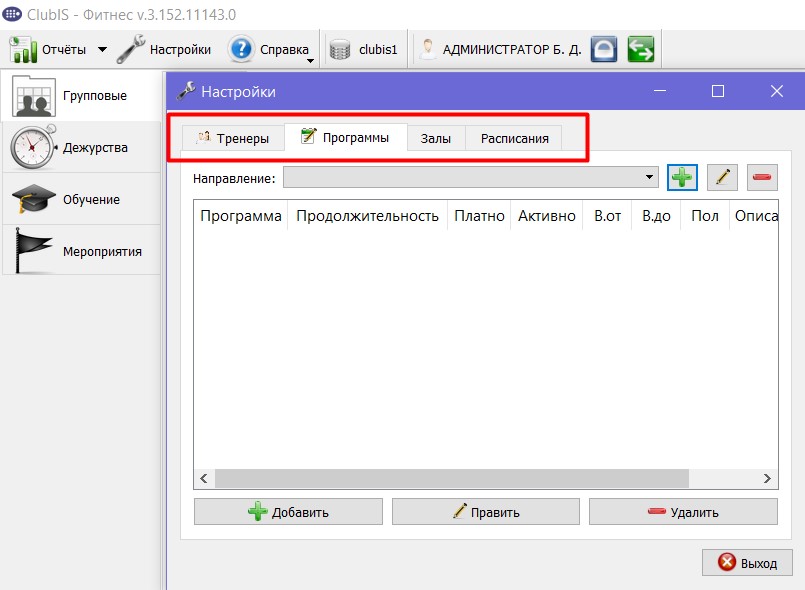Click the Удалить button
Viewport: 805px width, 590px height.
coord(683,511)
